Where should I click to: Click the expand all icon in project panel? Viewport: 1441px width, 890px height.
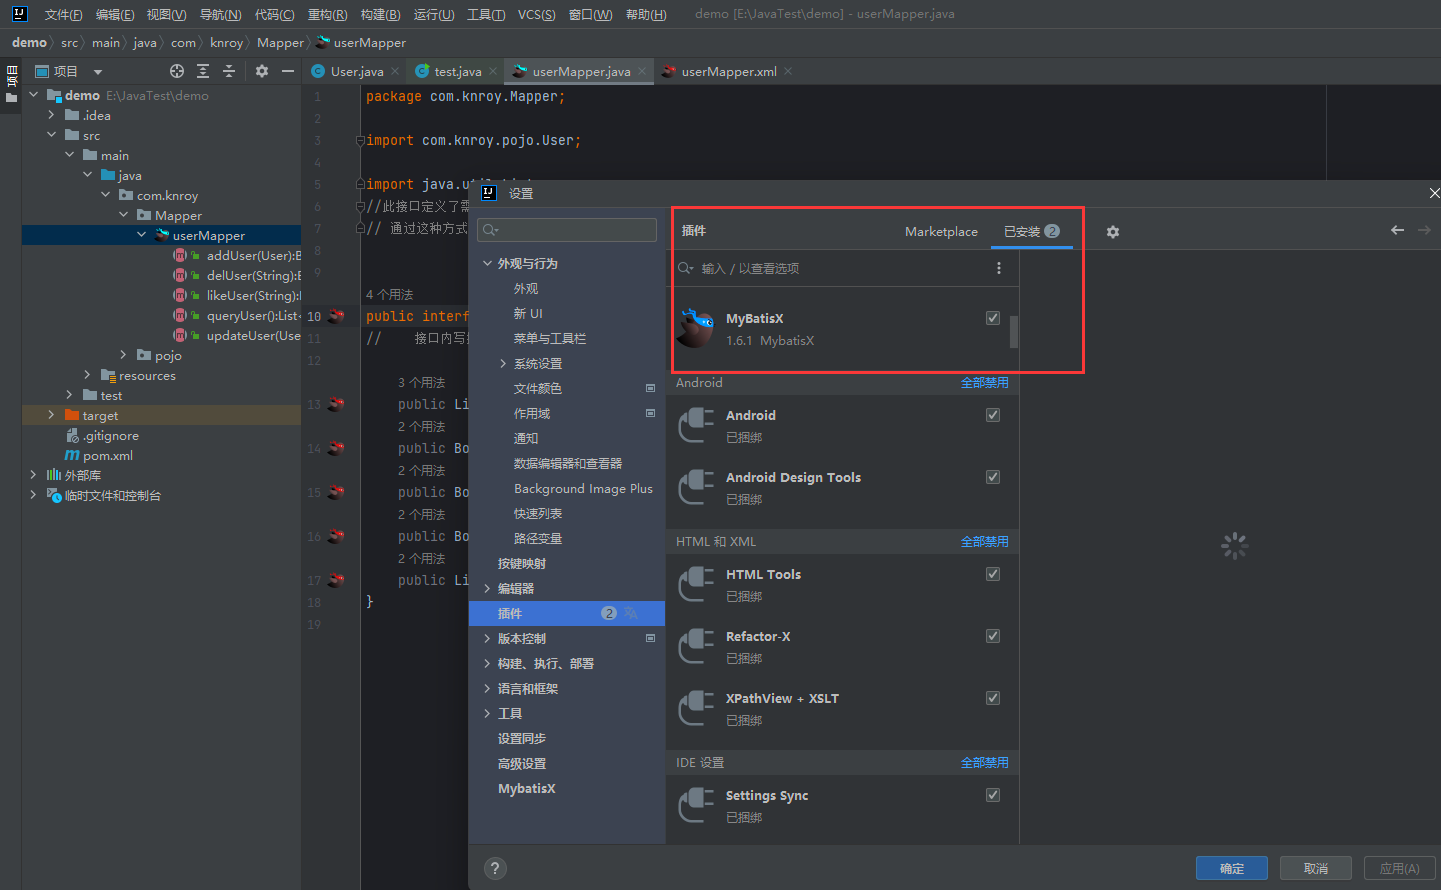click(x=203, y=71)
